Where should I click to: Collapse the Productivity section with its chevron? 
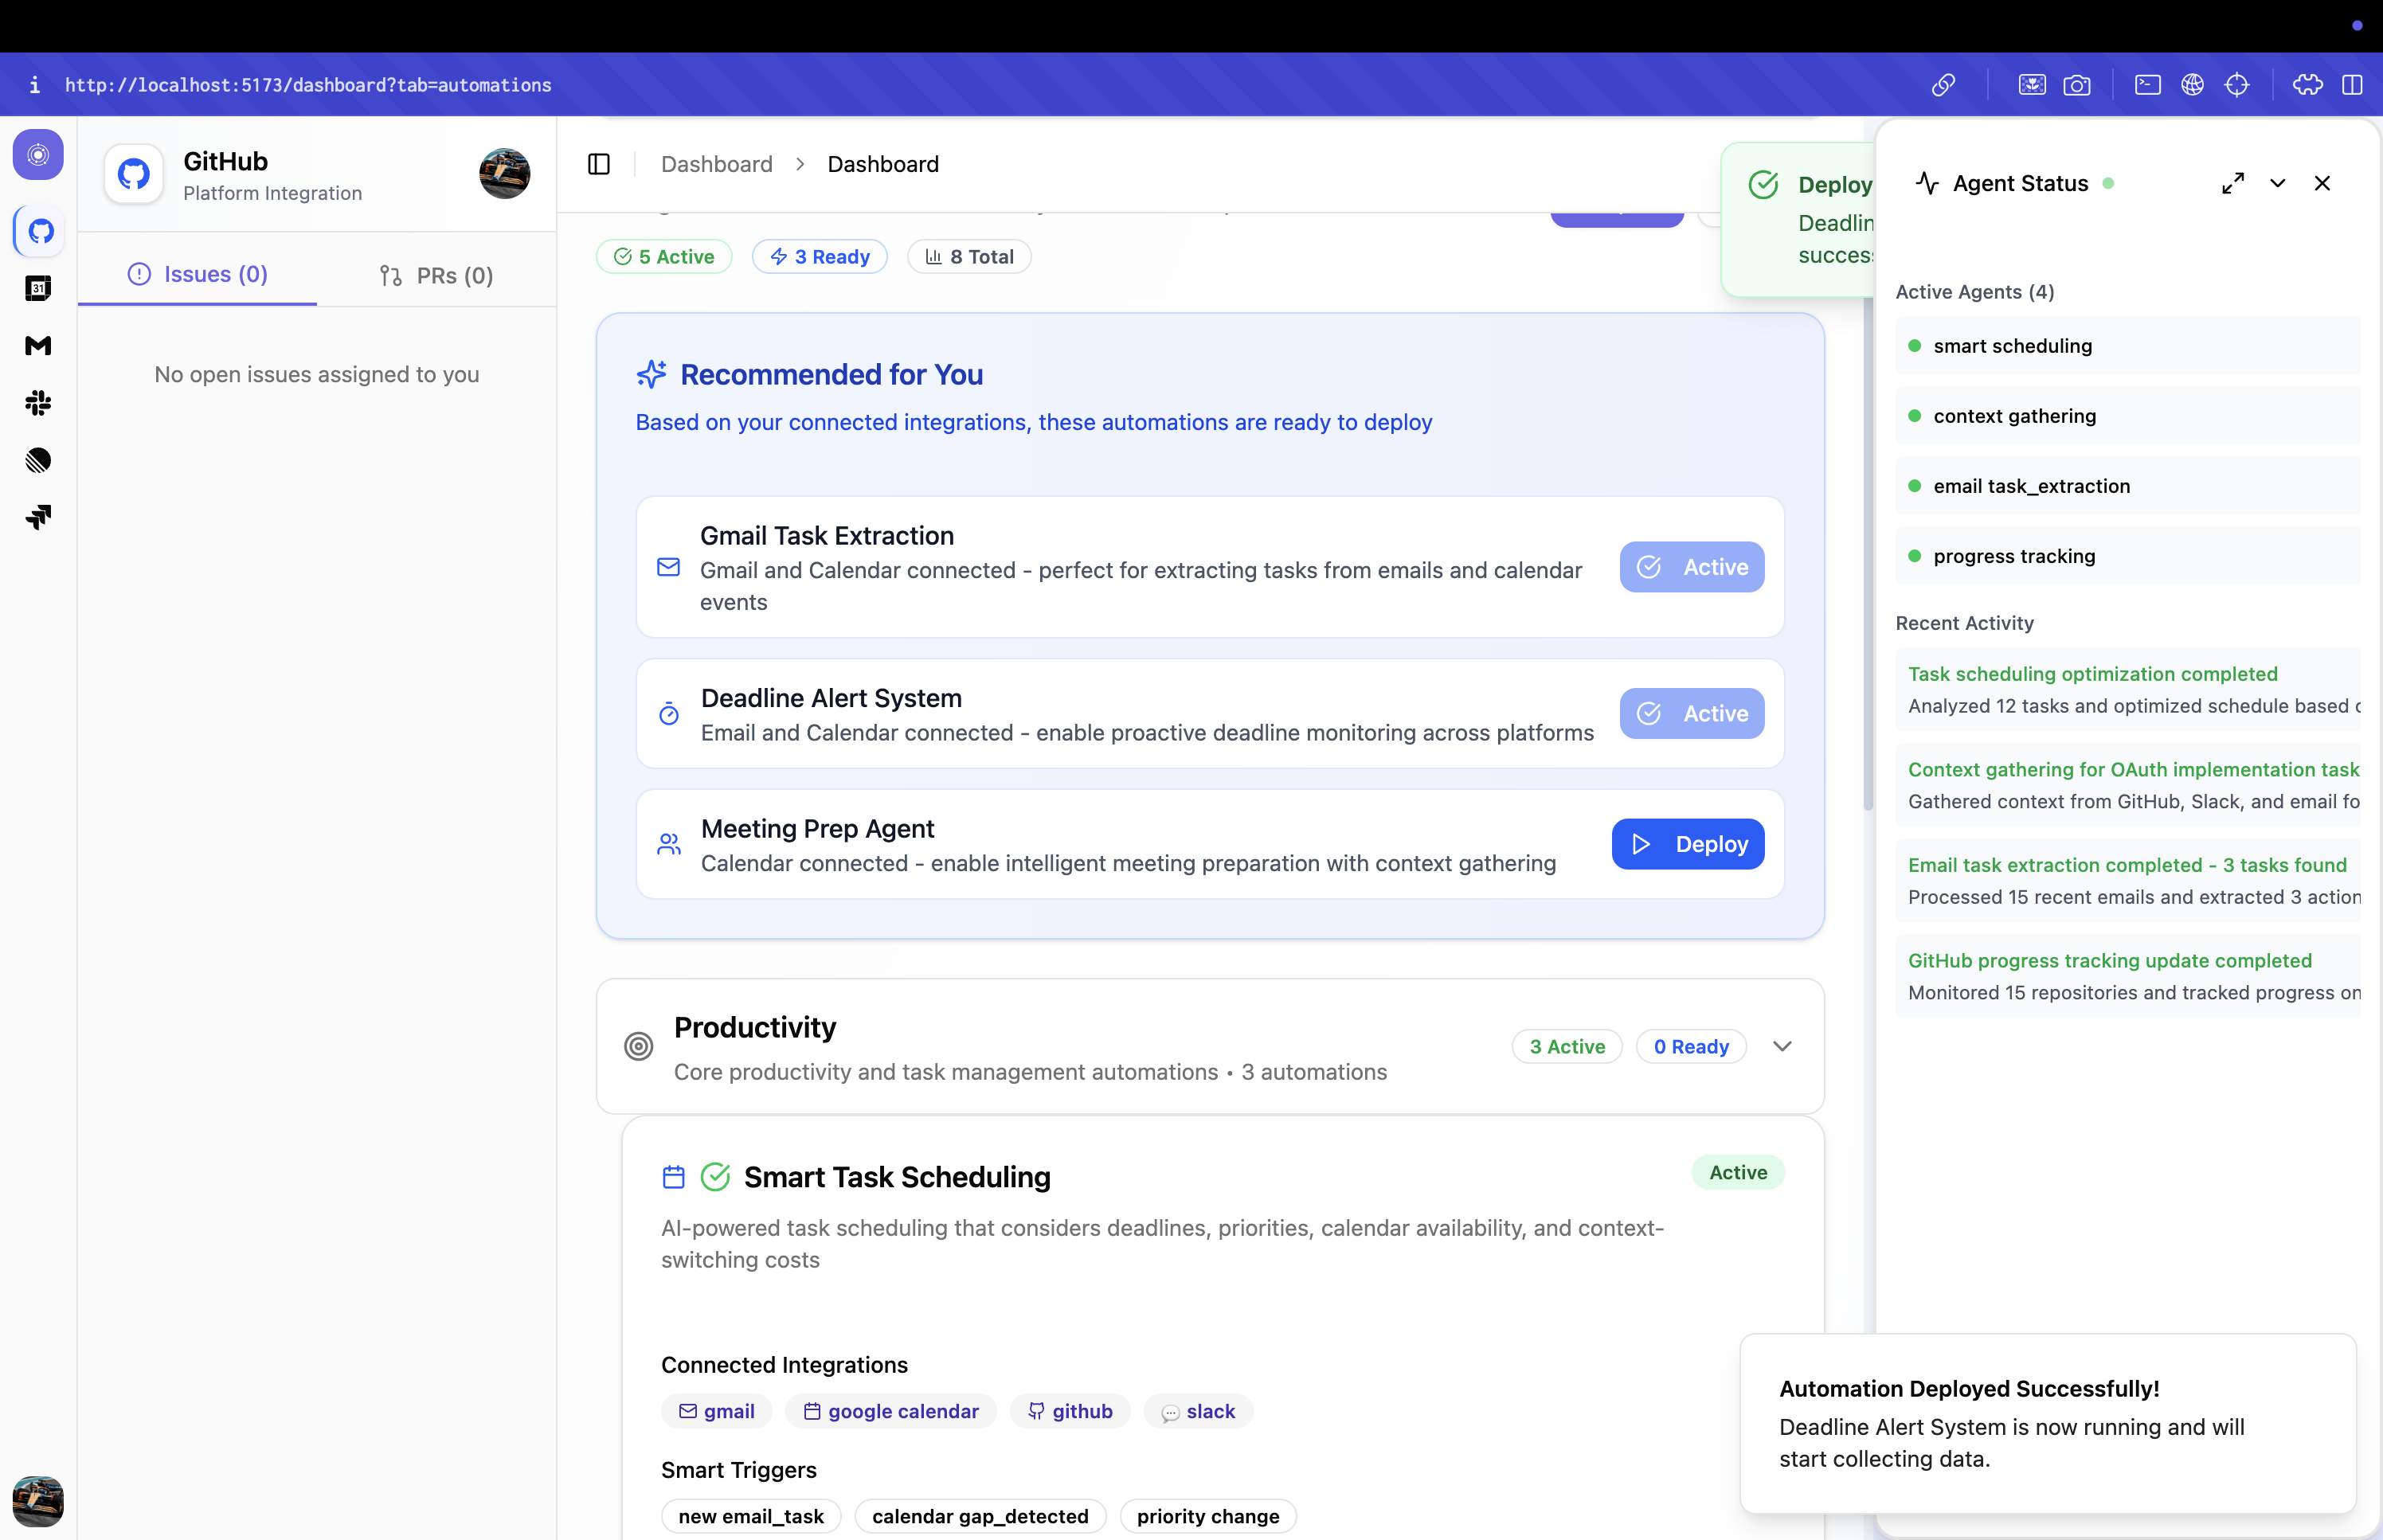point(1781,1046)
